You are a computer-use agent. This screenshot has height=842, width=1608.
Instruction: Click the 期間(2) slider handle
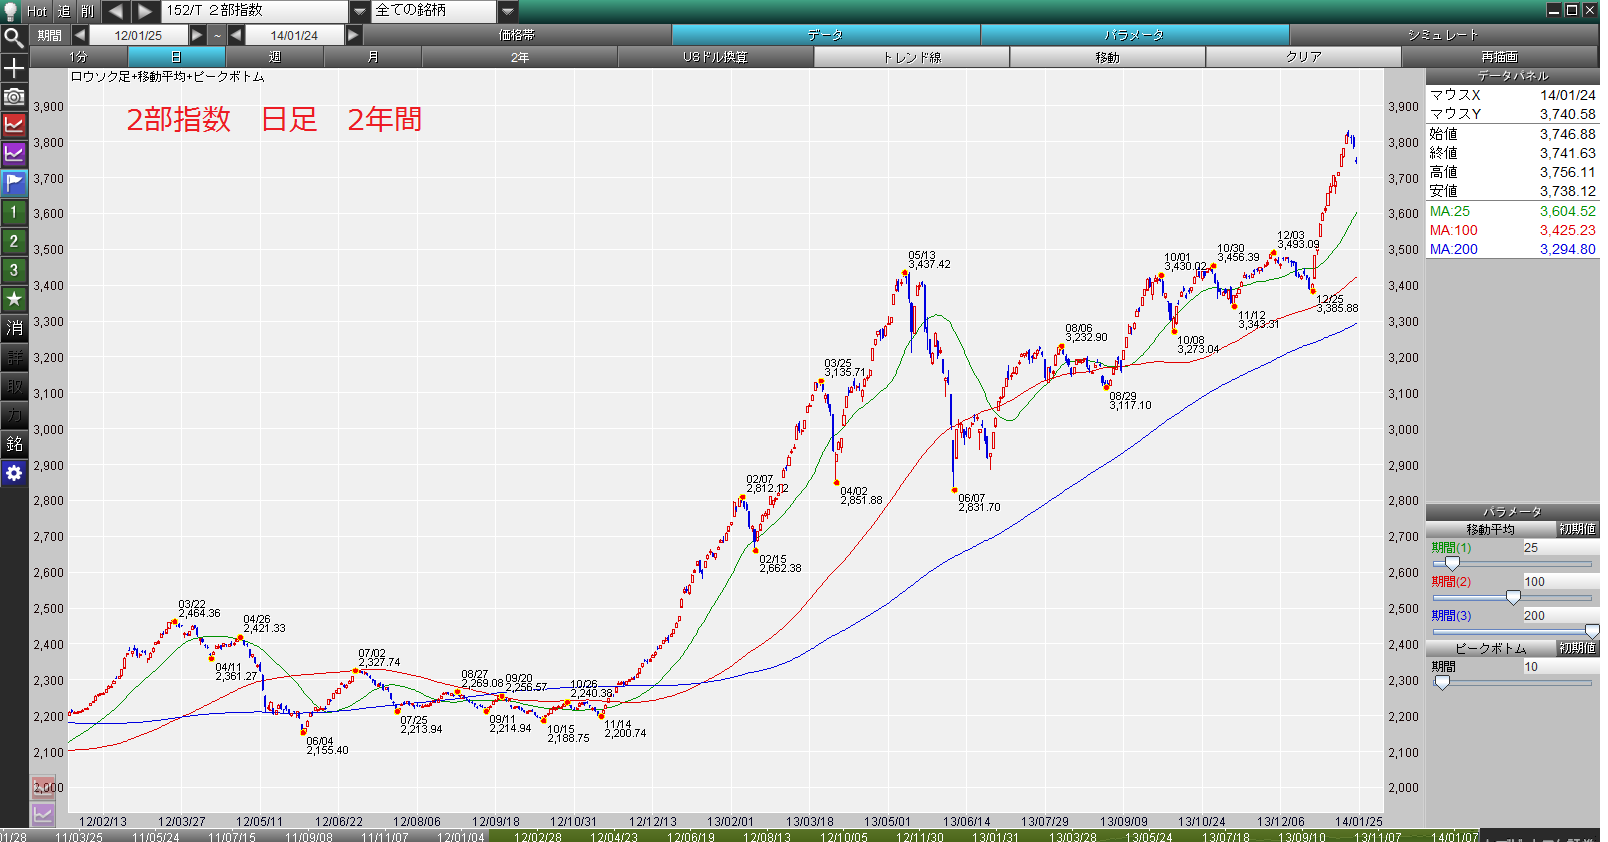point(1513,598)
